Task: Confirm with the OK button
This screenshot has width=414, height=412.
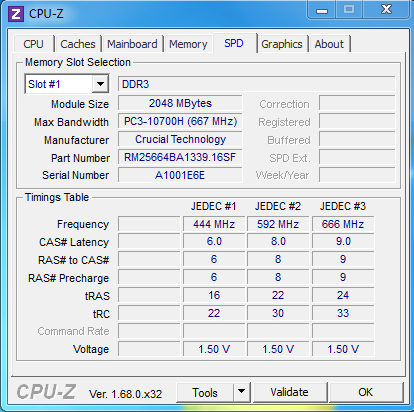Action: pos(366,392)
